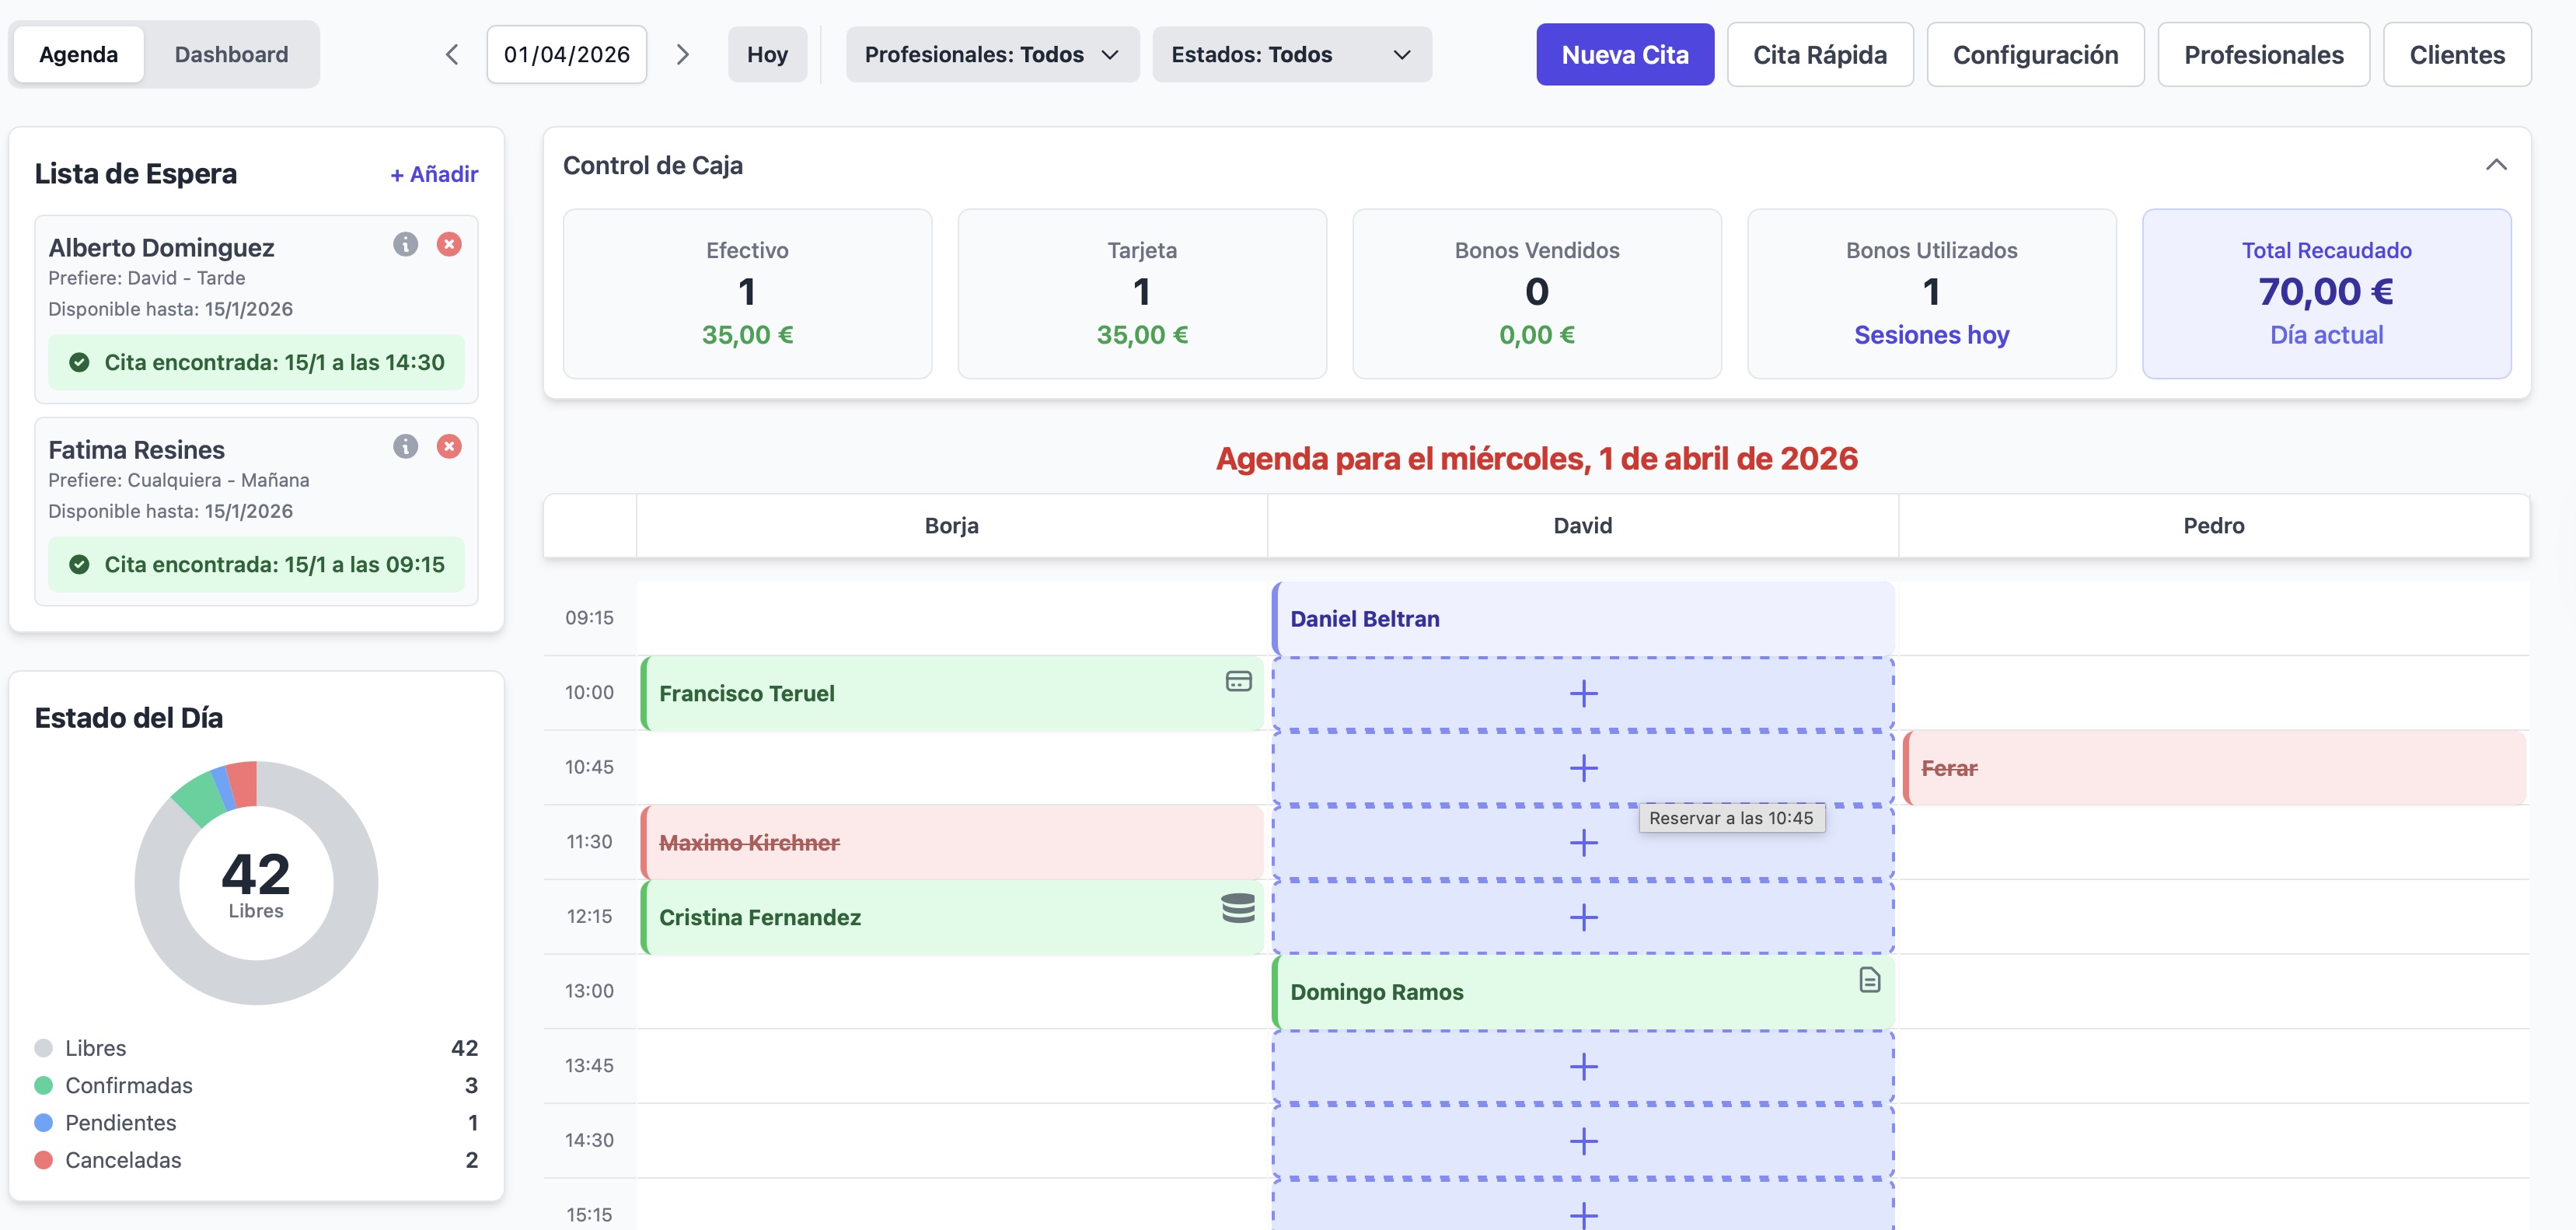Image resolution: width=2576 pixels, height=1230 pixels.
Task: Click the date field showing 01/04/2026
Action: pos(566,54)
